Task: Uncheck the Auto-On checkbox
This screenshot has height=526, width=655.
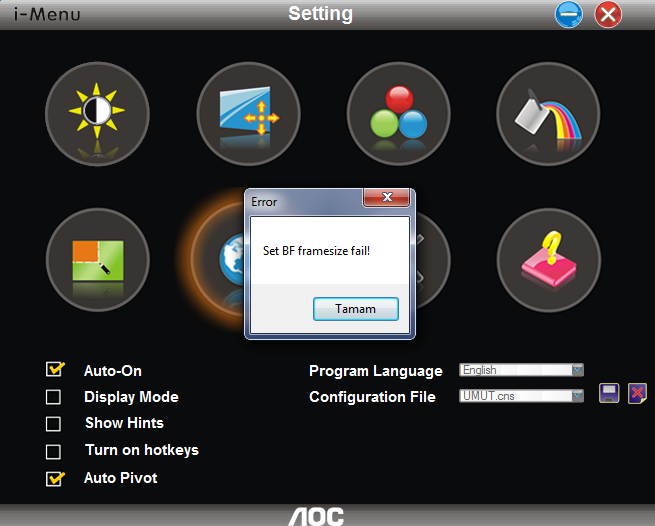Action: [54, 369]
